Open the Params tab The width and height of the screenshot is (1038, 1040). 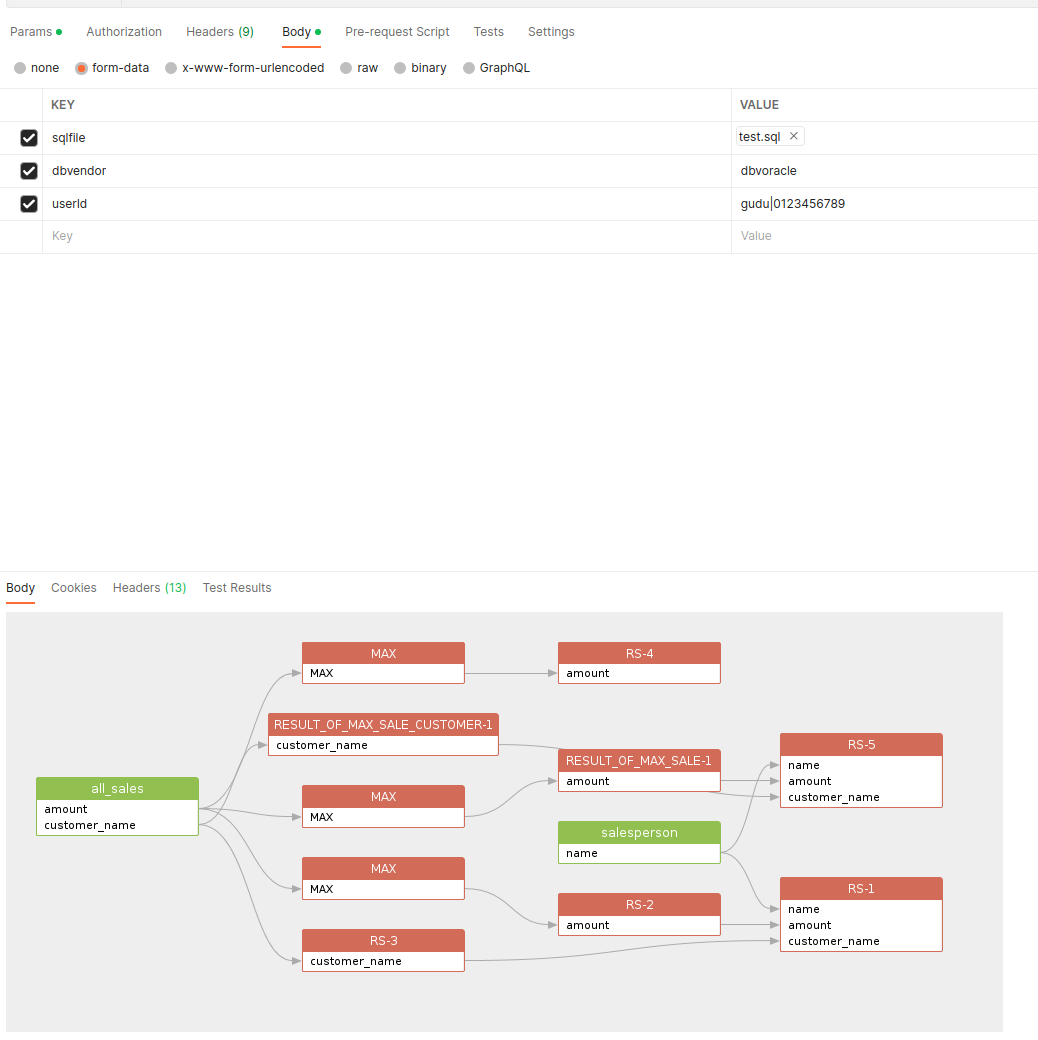pyautogui.click(x=31, y=32)
